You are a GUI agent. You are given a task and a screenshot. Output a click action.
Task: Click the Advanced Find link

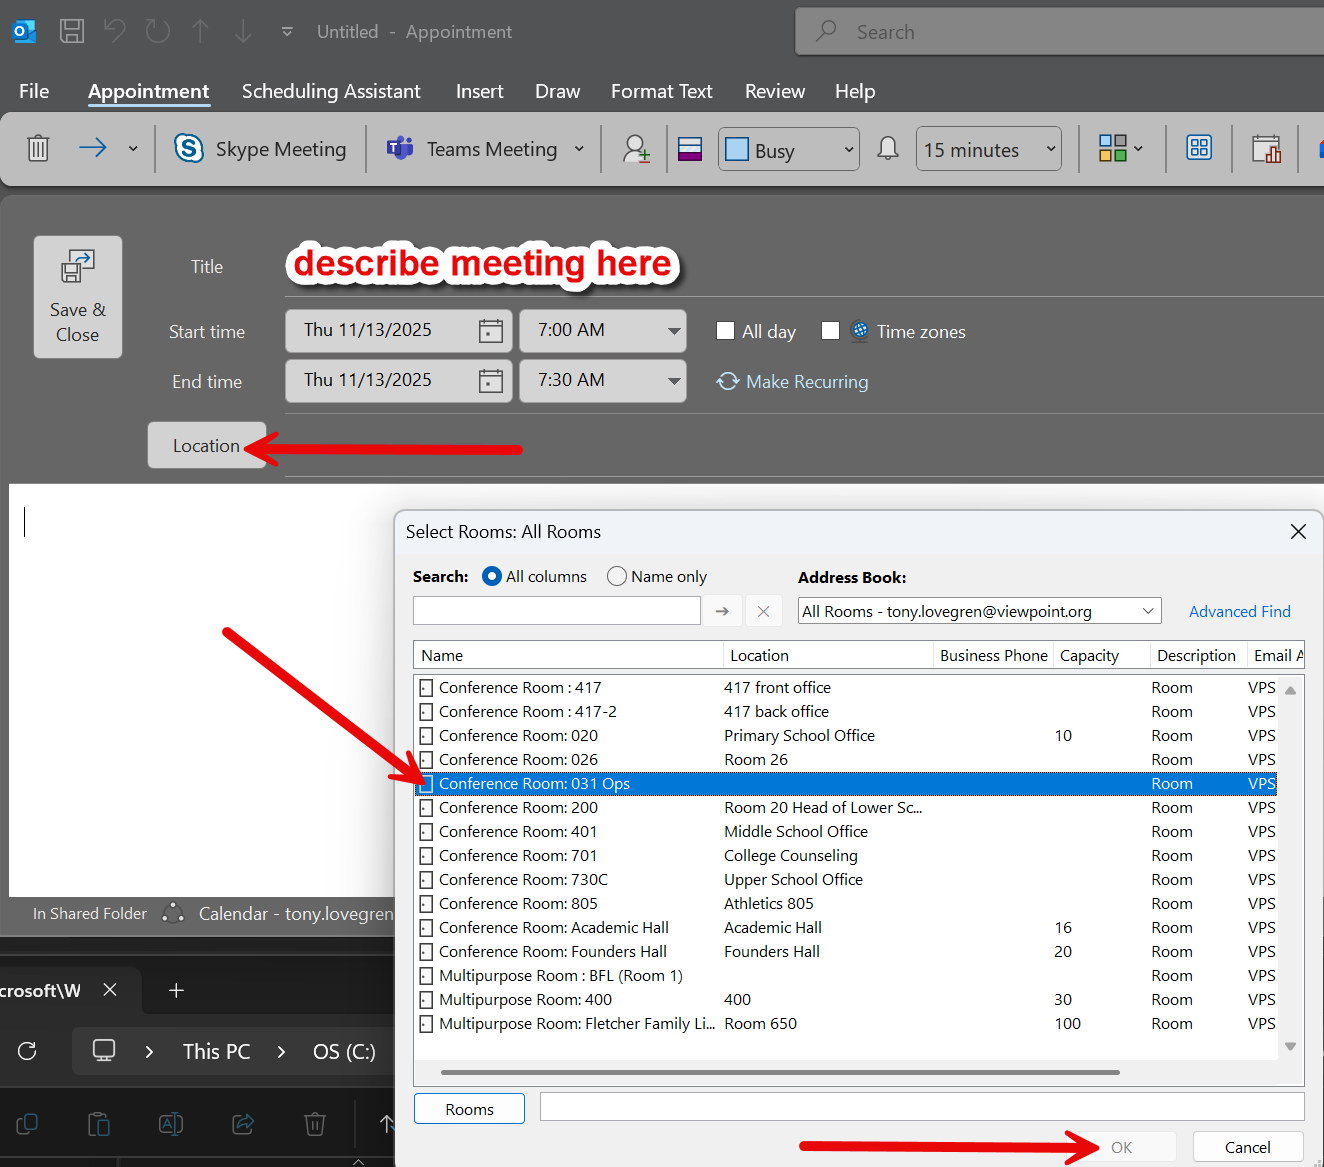click(x=1239, y=611)
